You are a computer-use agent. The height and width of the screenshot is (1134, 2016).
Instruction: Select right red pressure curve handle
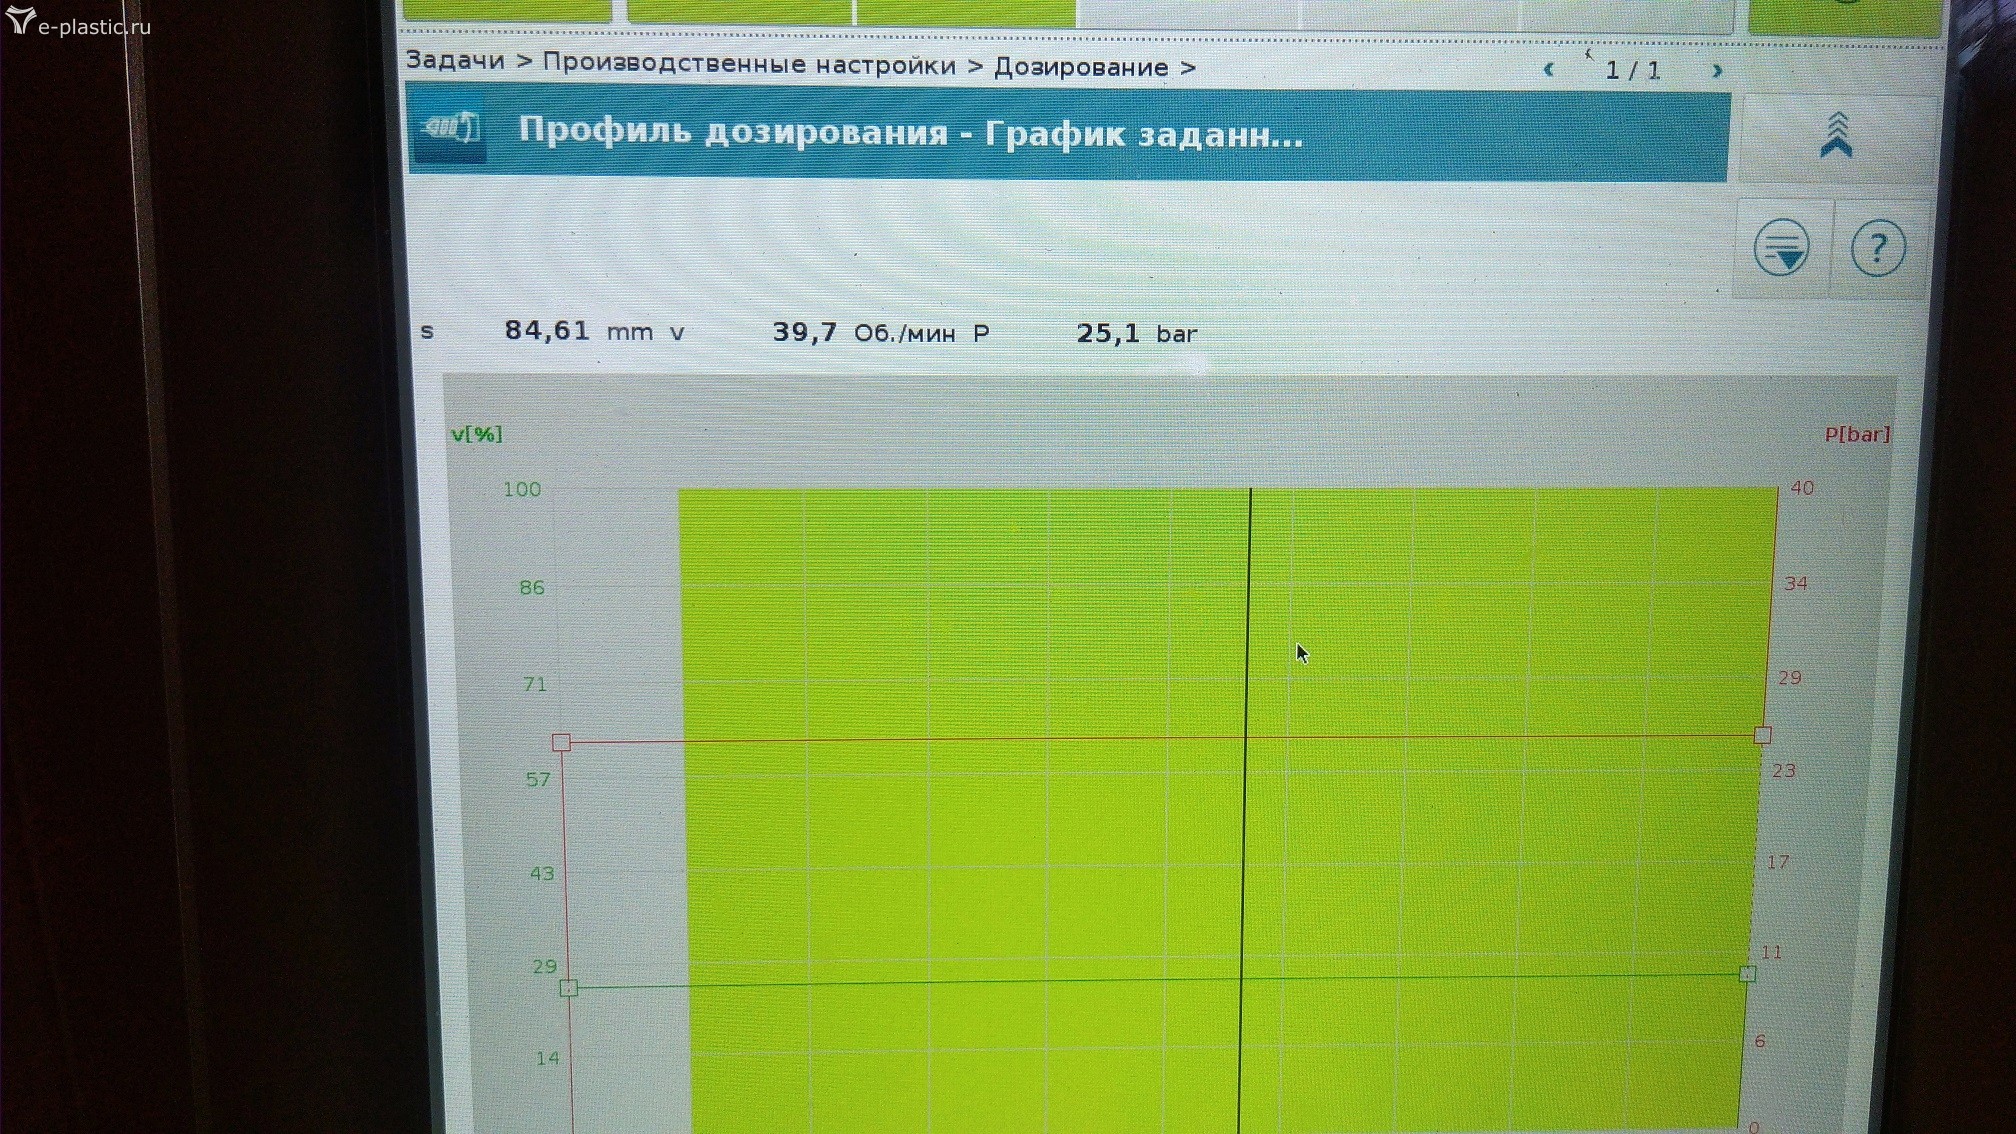(x=1762, y=735)
